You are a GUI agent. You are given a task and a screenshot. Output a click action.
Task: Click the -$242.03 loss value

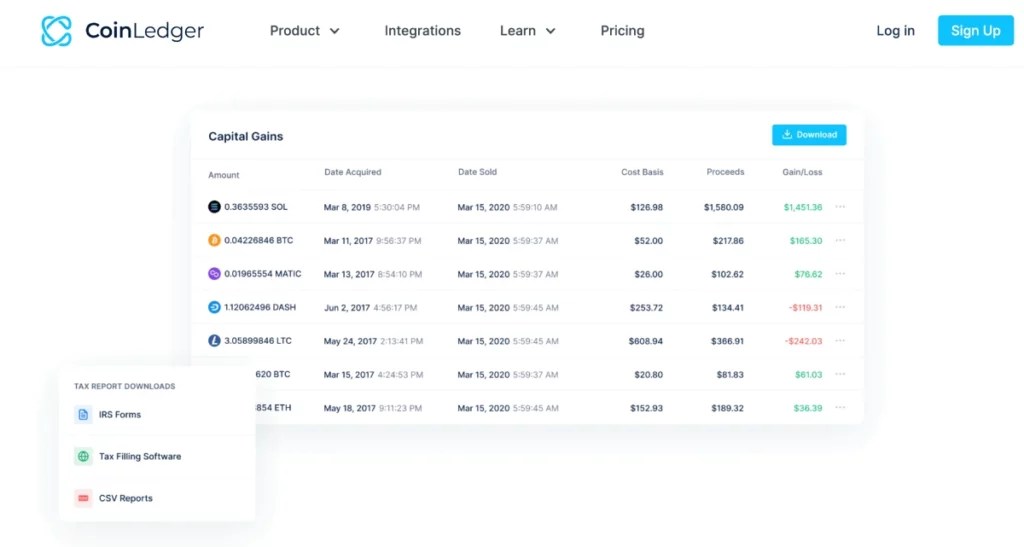(804, 341)
